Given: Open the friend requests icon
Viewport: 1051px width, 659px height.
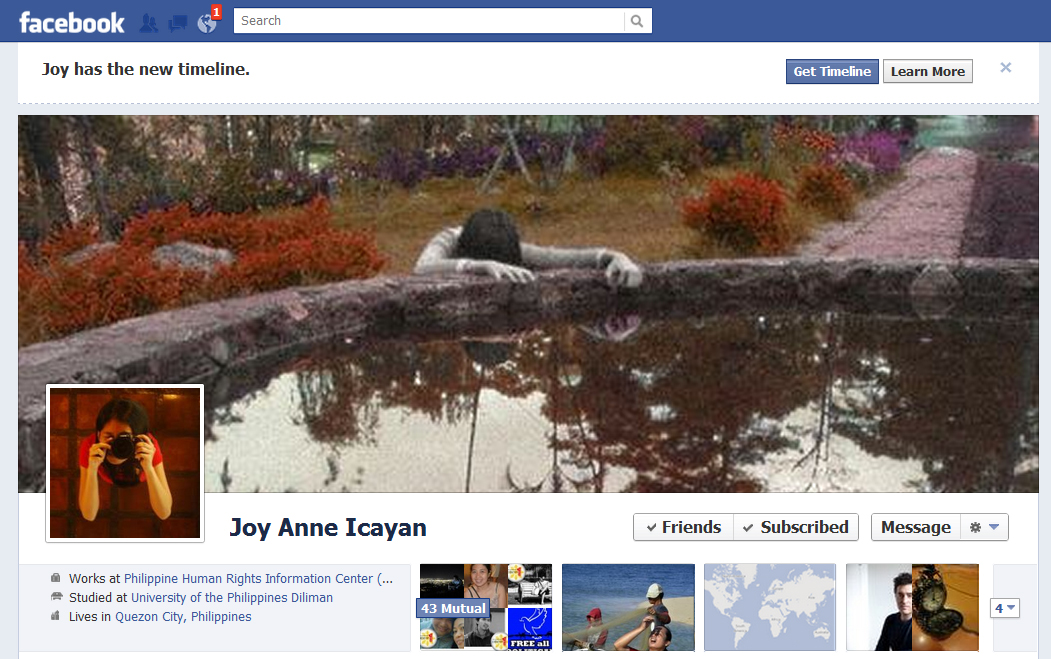Looking at the screenshot, I should coord(149,22).
